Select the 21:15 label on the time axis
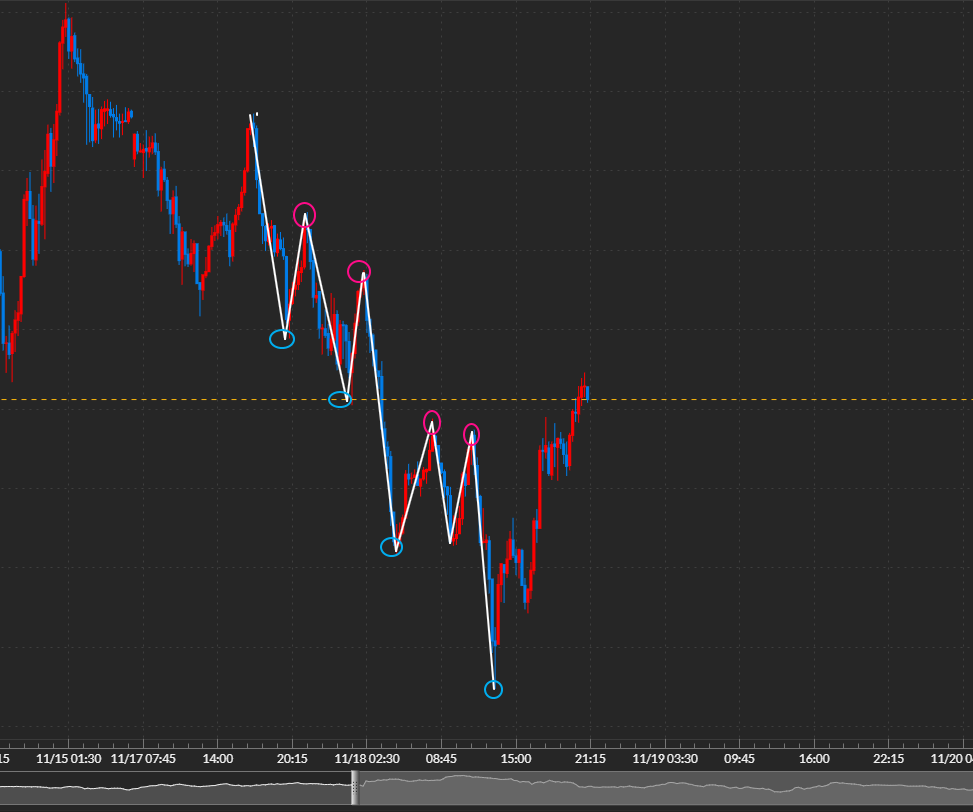 [x=590, y=759]
